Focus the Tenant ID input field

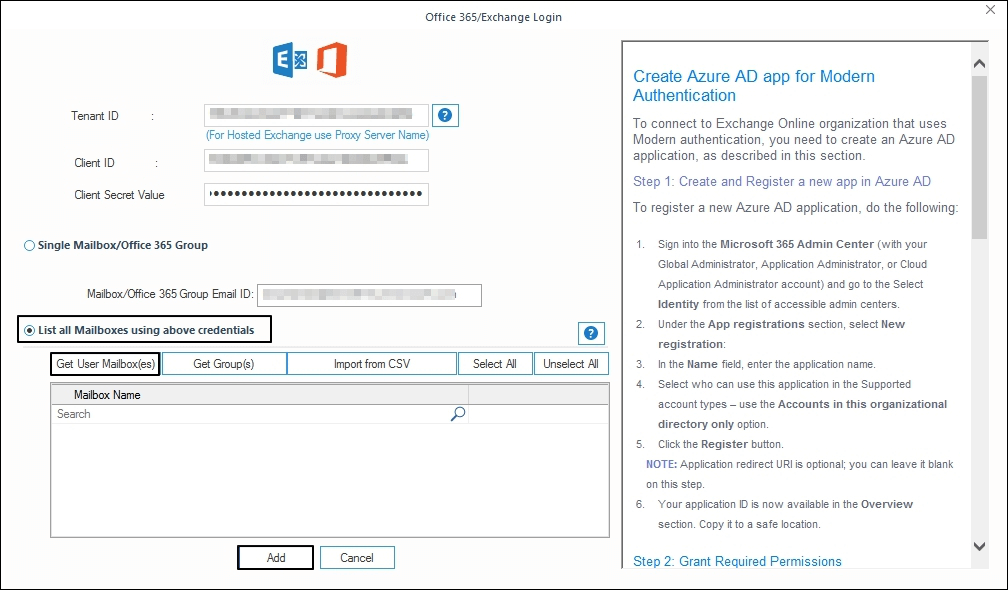tap(316, 114)
